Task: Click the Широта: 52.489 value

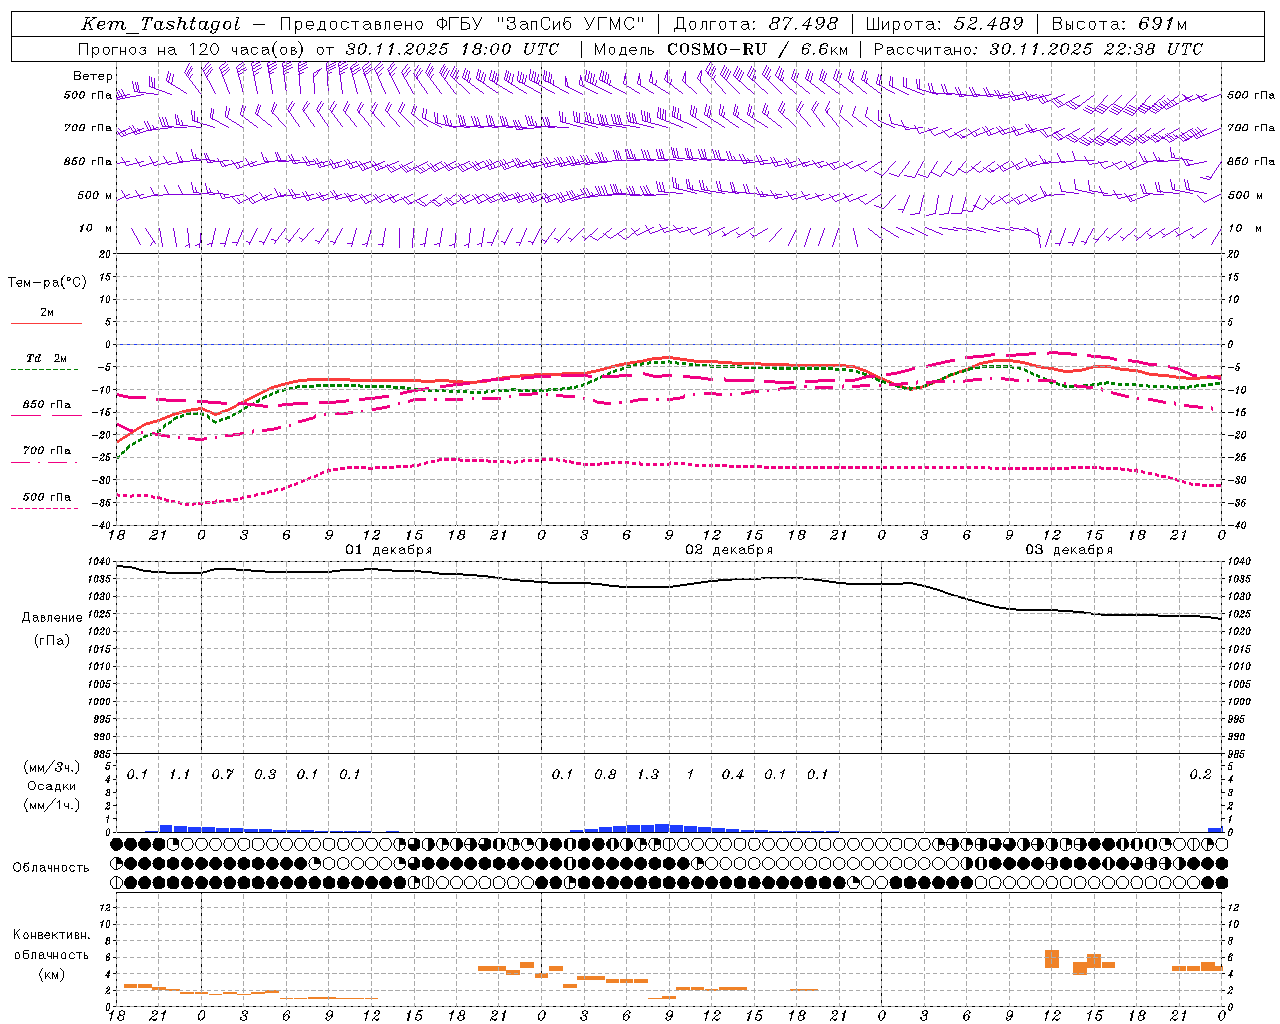Action: (x=944, y=24)
